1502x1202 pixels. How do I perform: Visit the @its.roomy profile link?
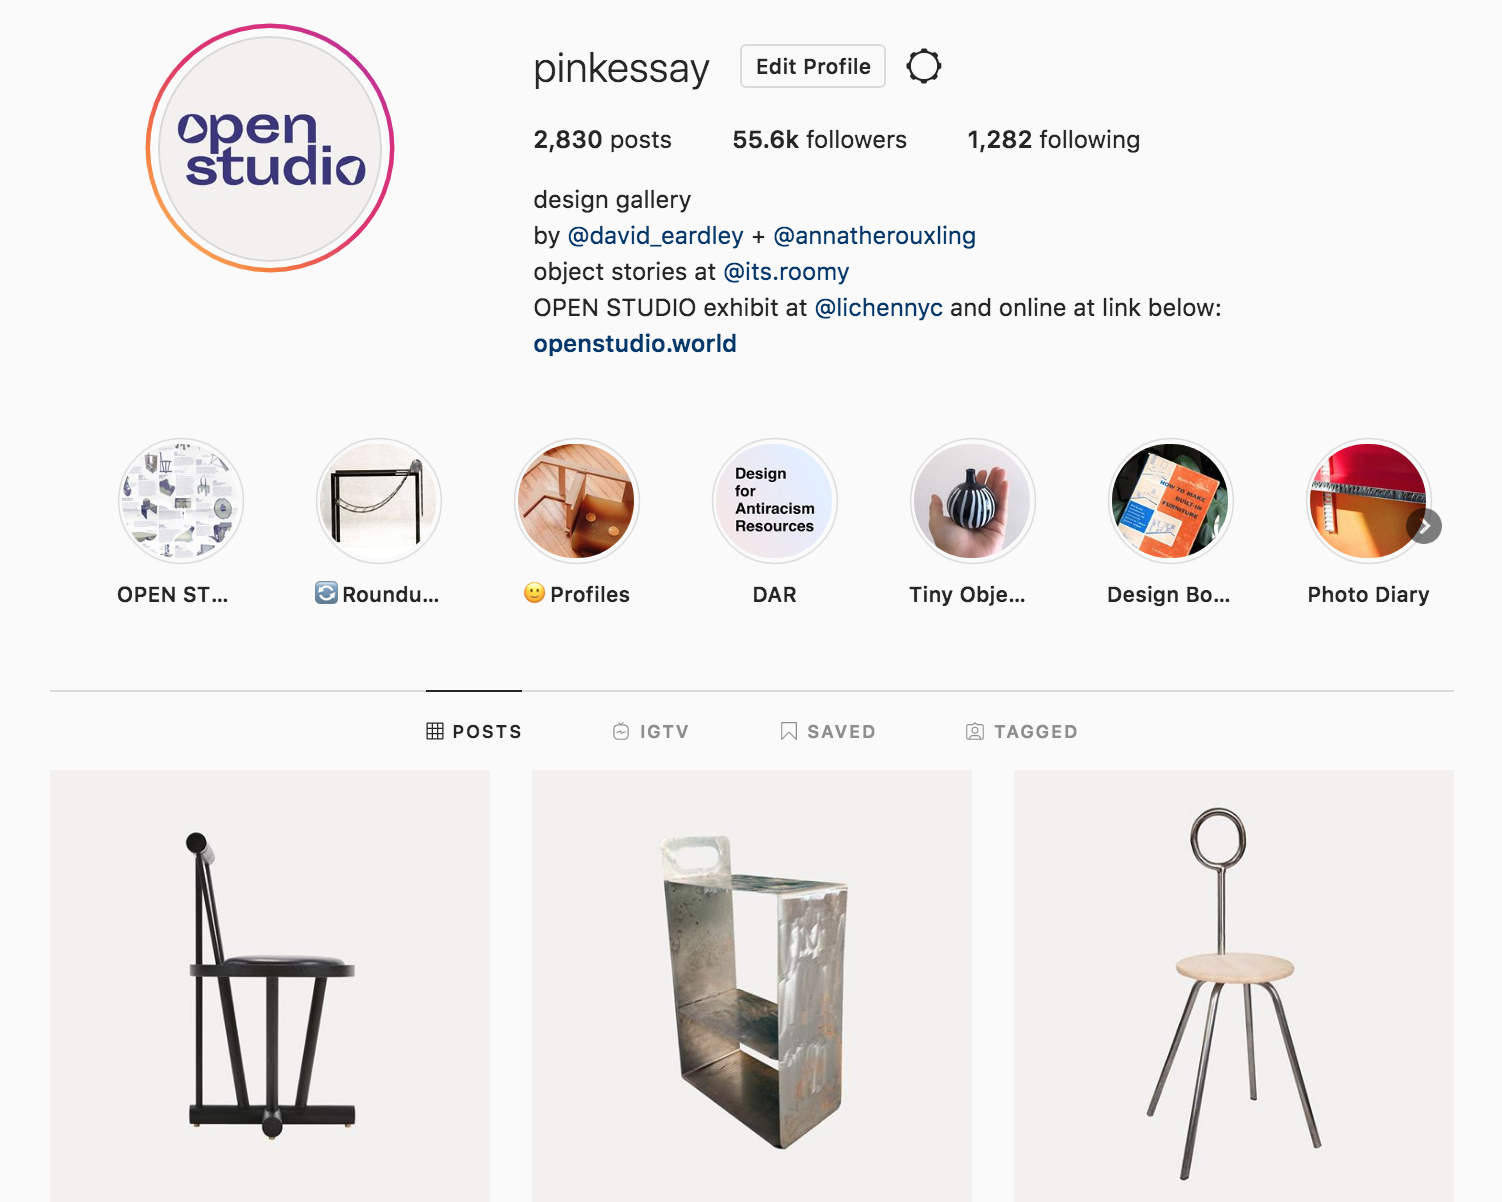click(786, 272)
